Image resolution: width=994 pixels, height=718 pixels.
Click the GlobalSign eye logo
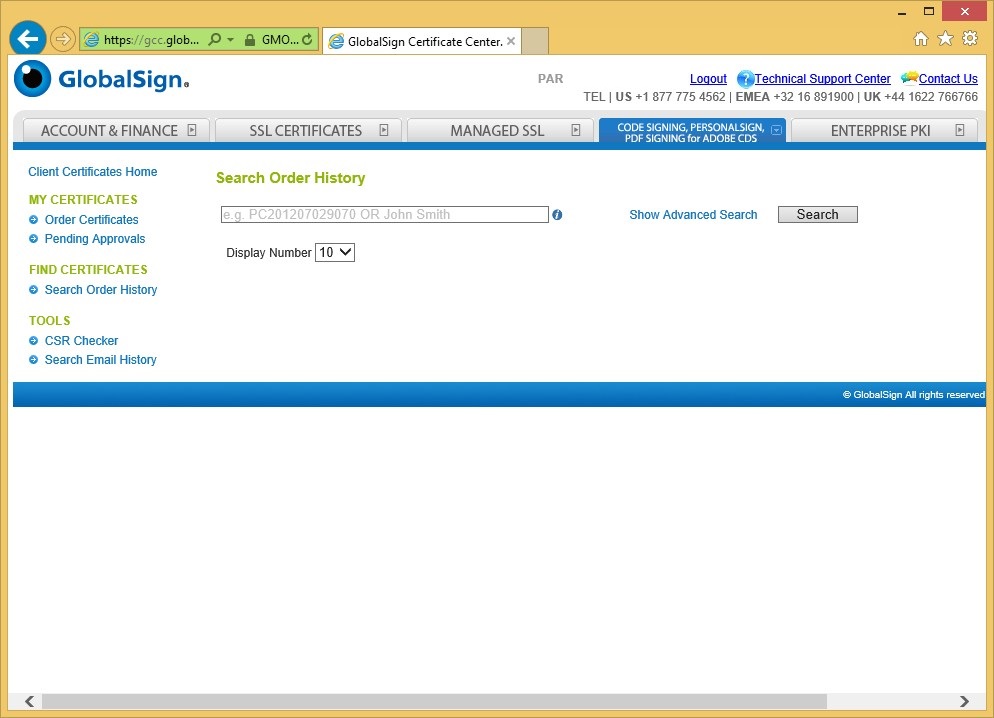[32, 79]
